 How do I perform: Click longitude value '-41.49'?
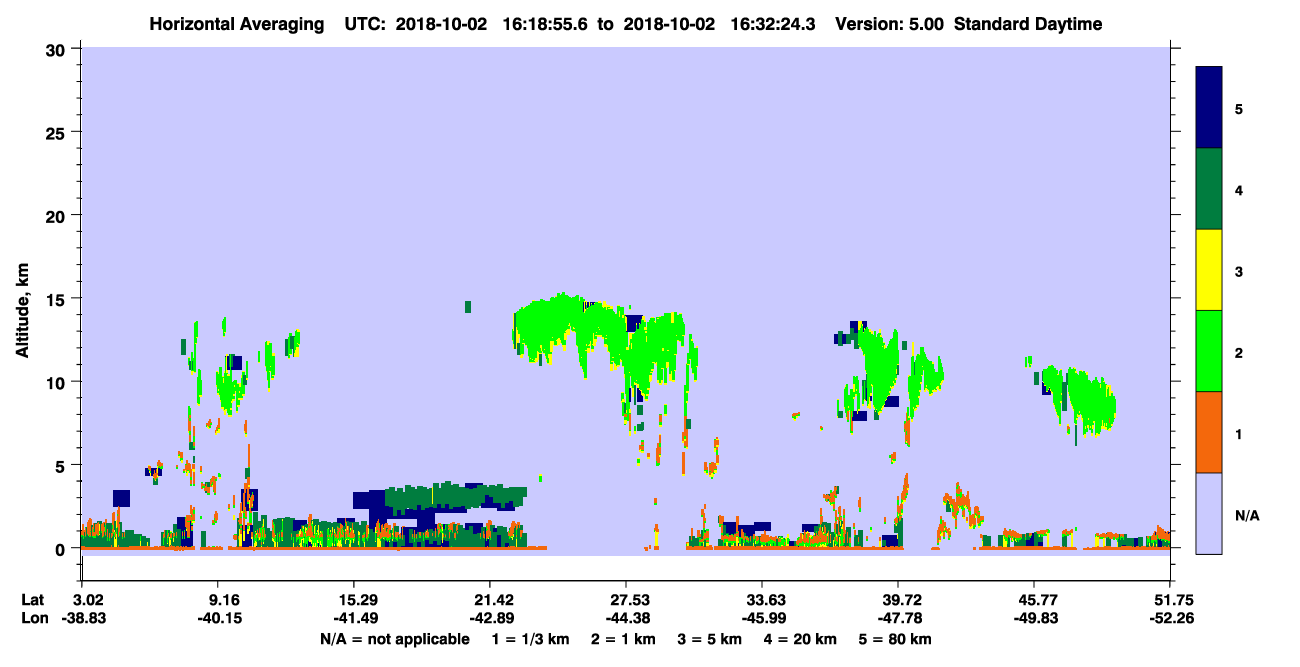click(x=354, y=618)
